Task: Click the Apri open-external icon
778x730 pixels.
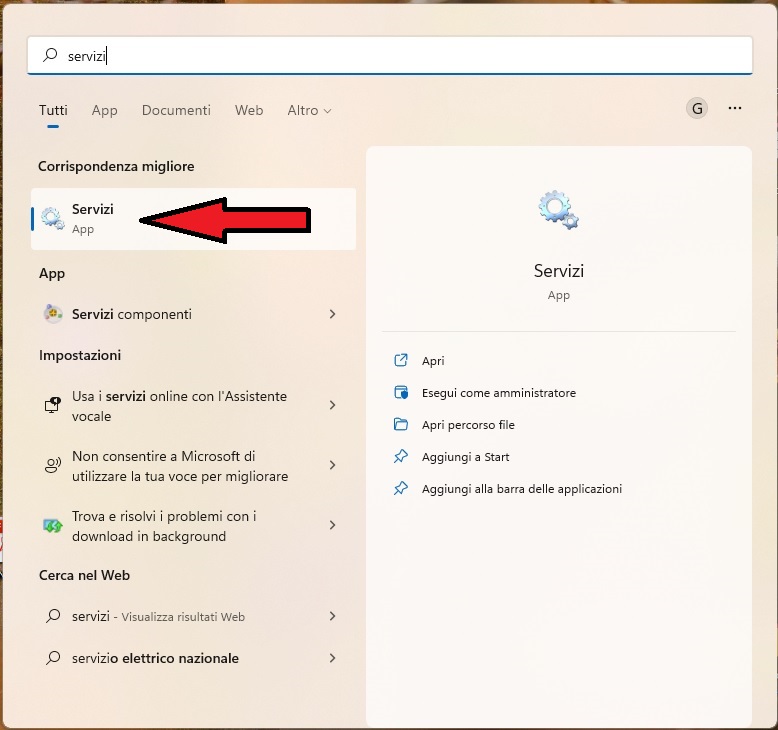Action: pyautogui.click(x=401, y=360)
